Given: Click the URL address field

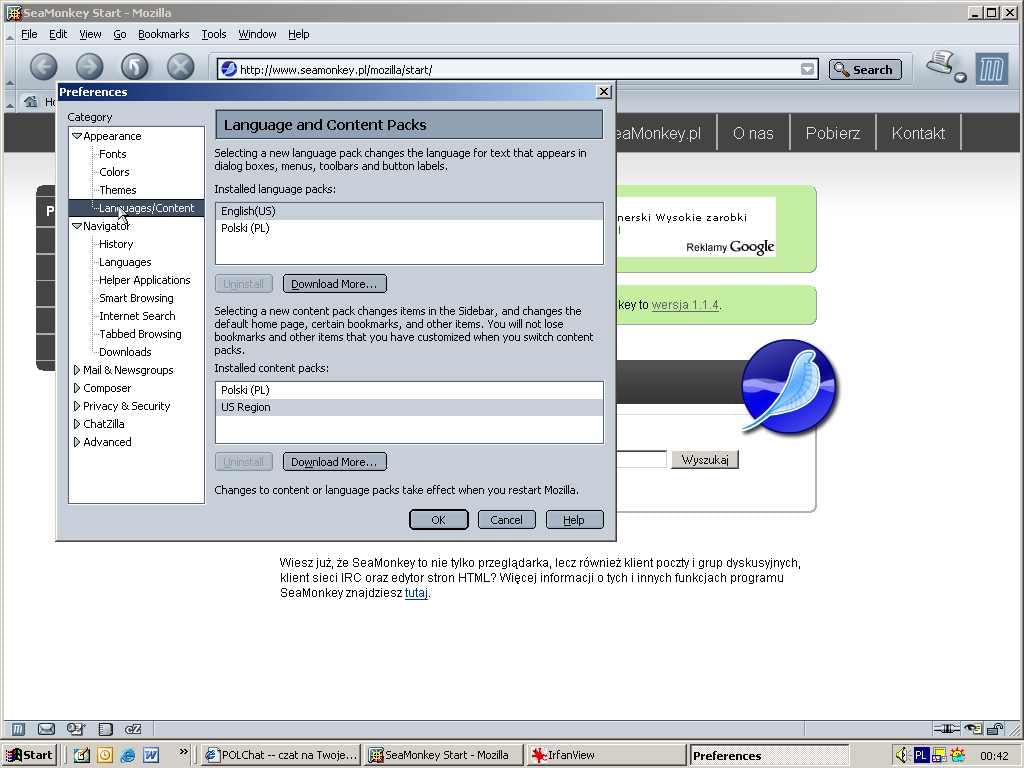Looking at the screenshot, I should point(518,69).
